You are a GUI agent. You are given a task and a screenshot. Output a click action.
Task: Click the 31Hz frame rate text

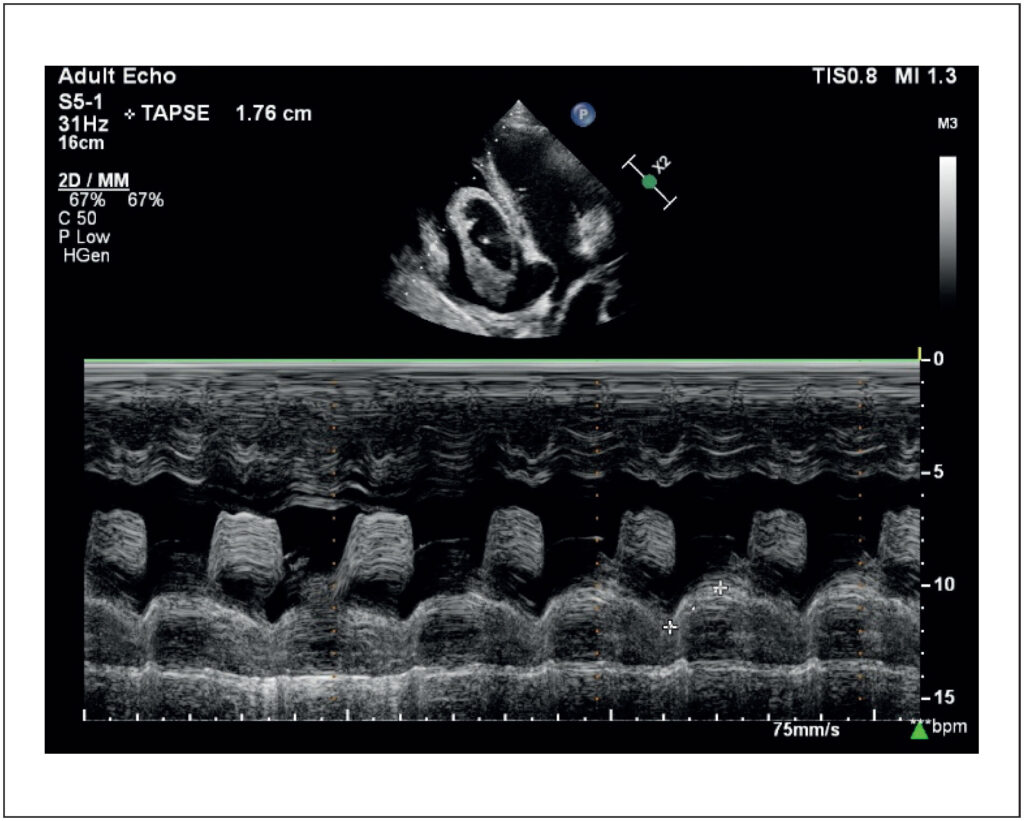point(84,123)
